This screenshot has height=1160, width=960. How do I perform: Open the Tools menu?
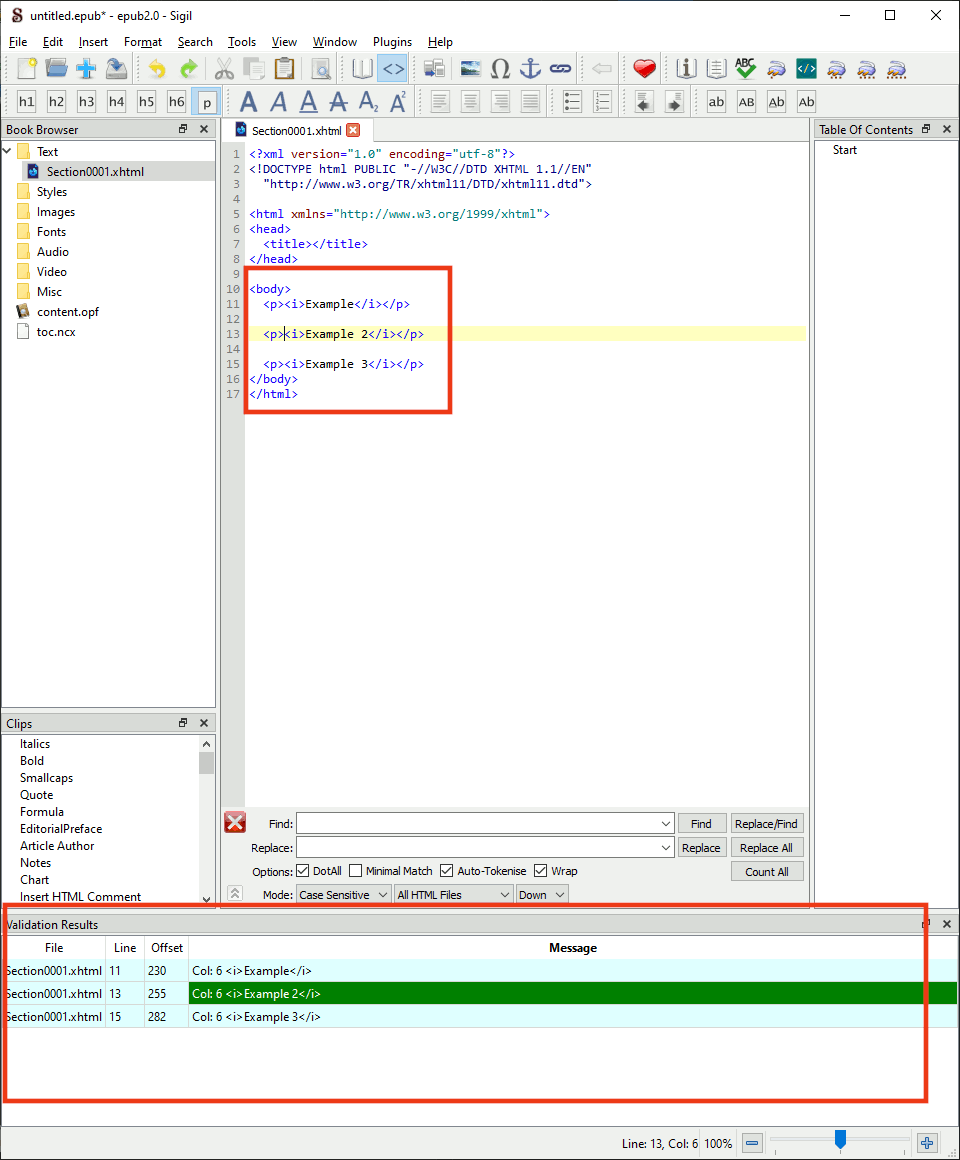(x=242, y=42)
